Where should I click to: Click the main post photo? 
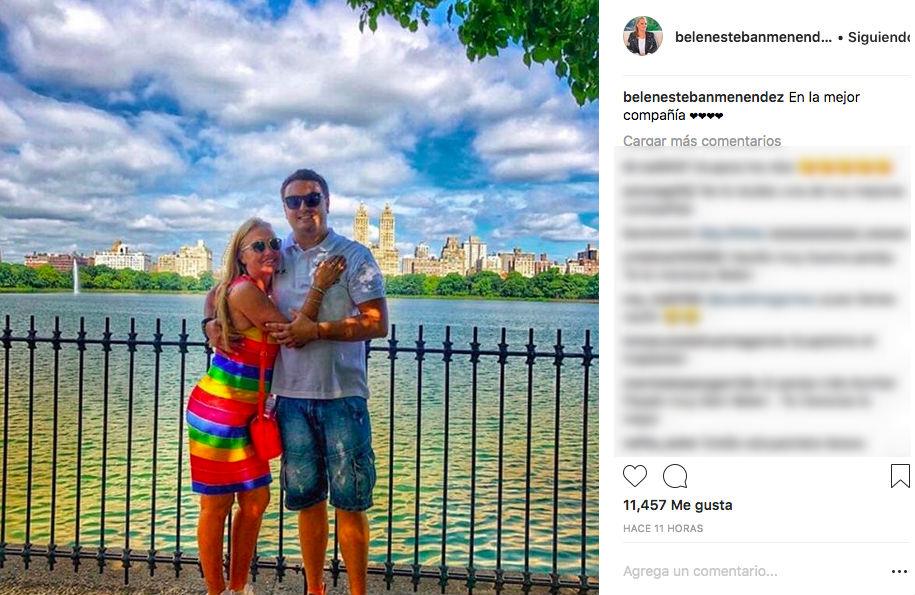(299, 298)
